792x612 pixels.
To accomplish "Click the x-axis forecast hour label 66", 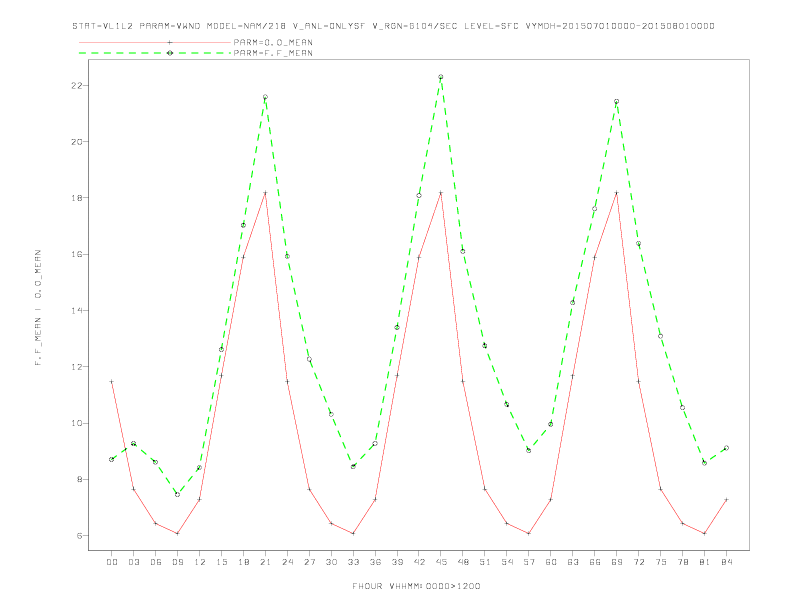I will click(595, 562).
